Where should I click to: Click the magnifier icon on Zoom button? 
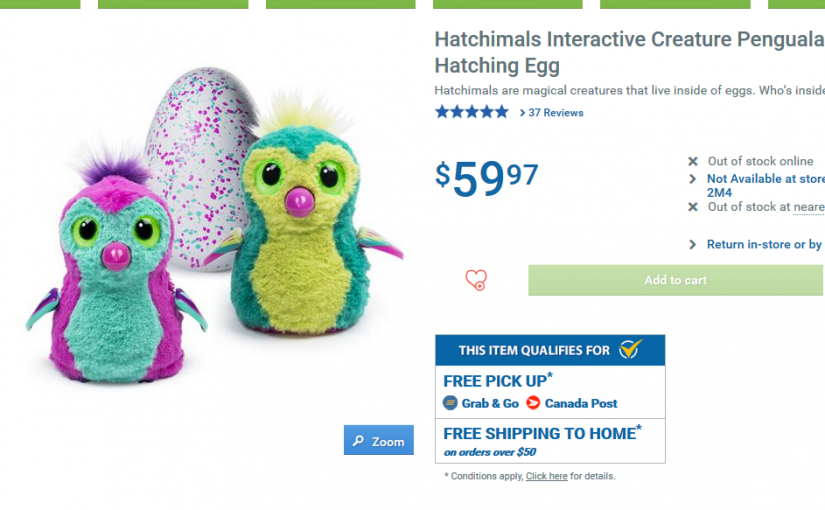point(359,441)
